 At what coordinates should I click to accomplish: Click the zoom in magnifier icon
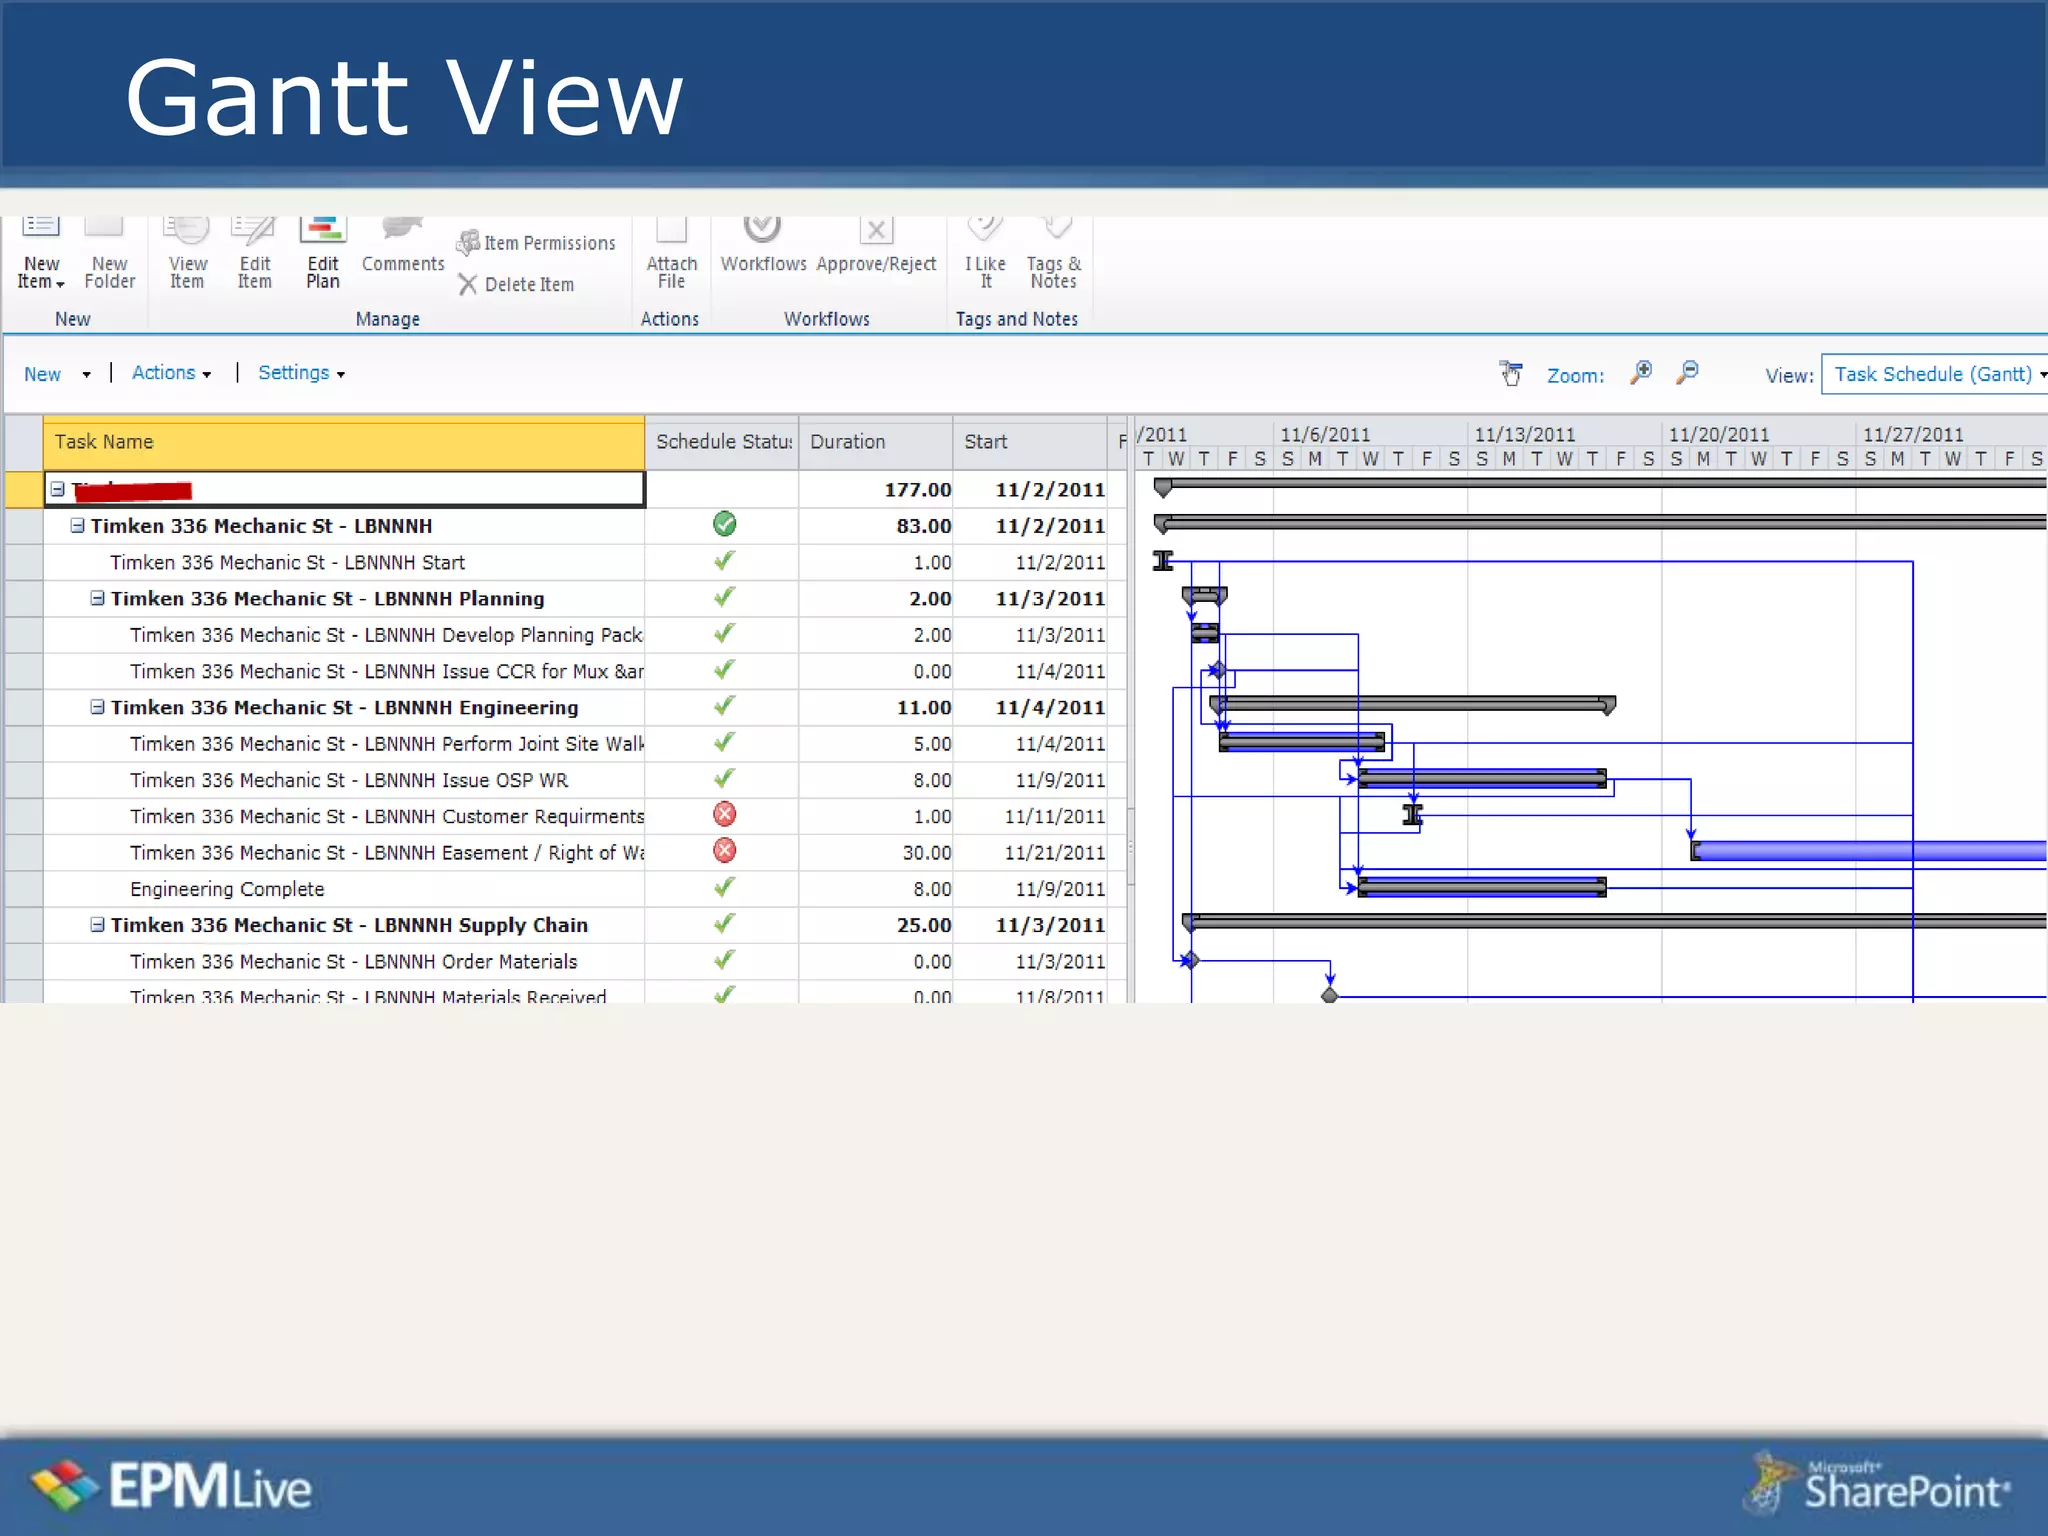(x=1640, y=373)
